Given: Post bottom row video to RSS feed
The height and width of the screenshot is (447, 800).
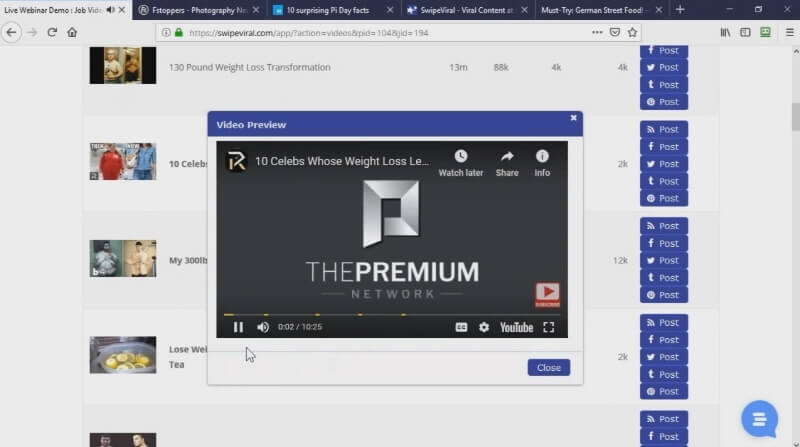Looking at the screenshot, I should (663, 419).
